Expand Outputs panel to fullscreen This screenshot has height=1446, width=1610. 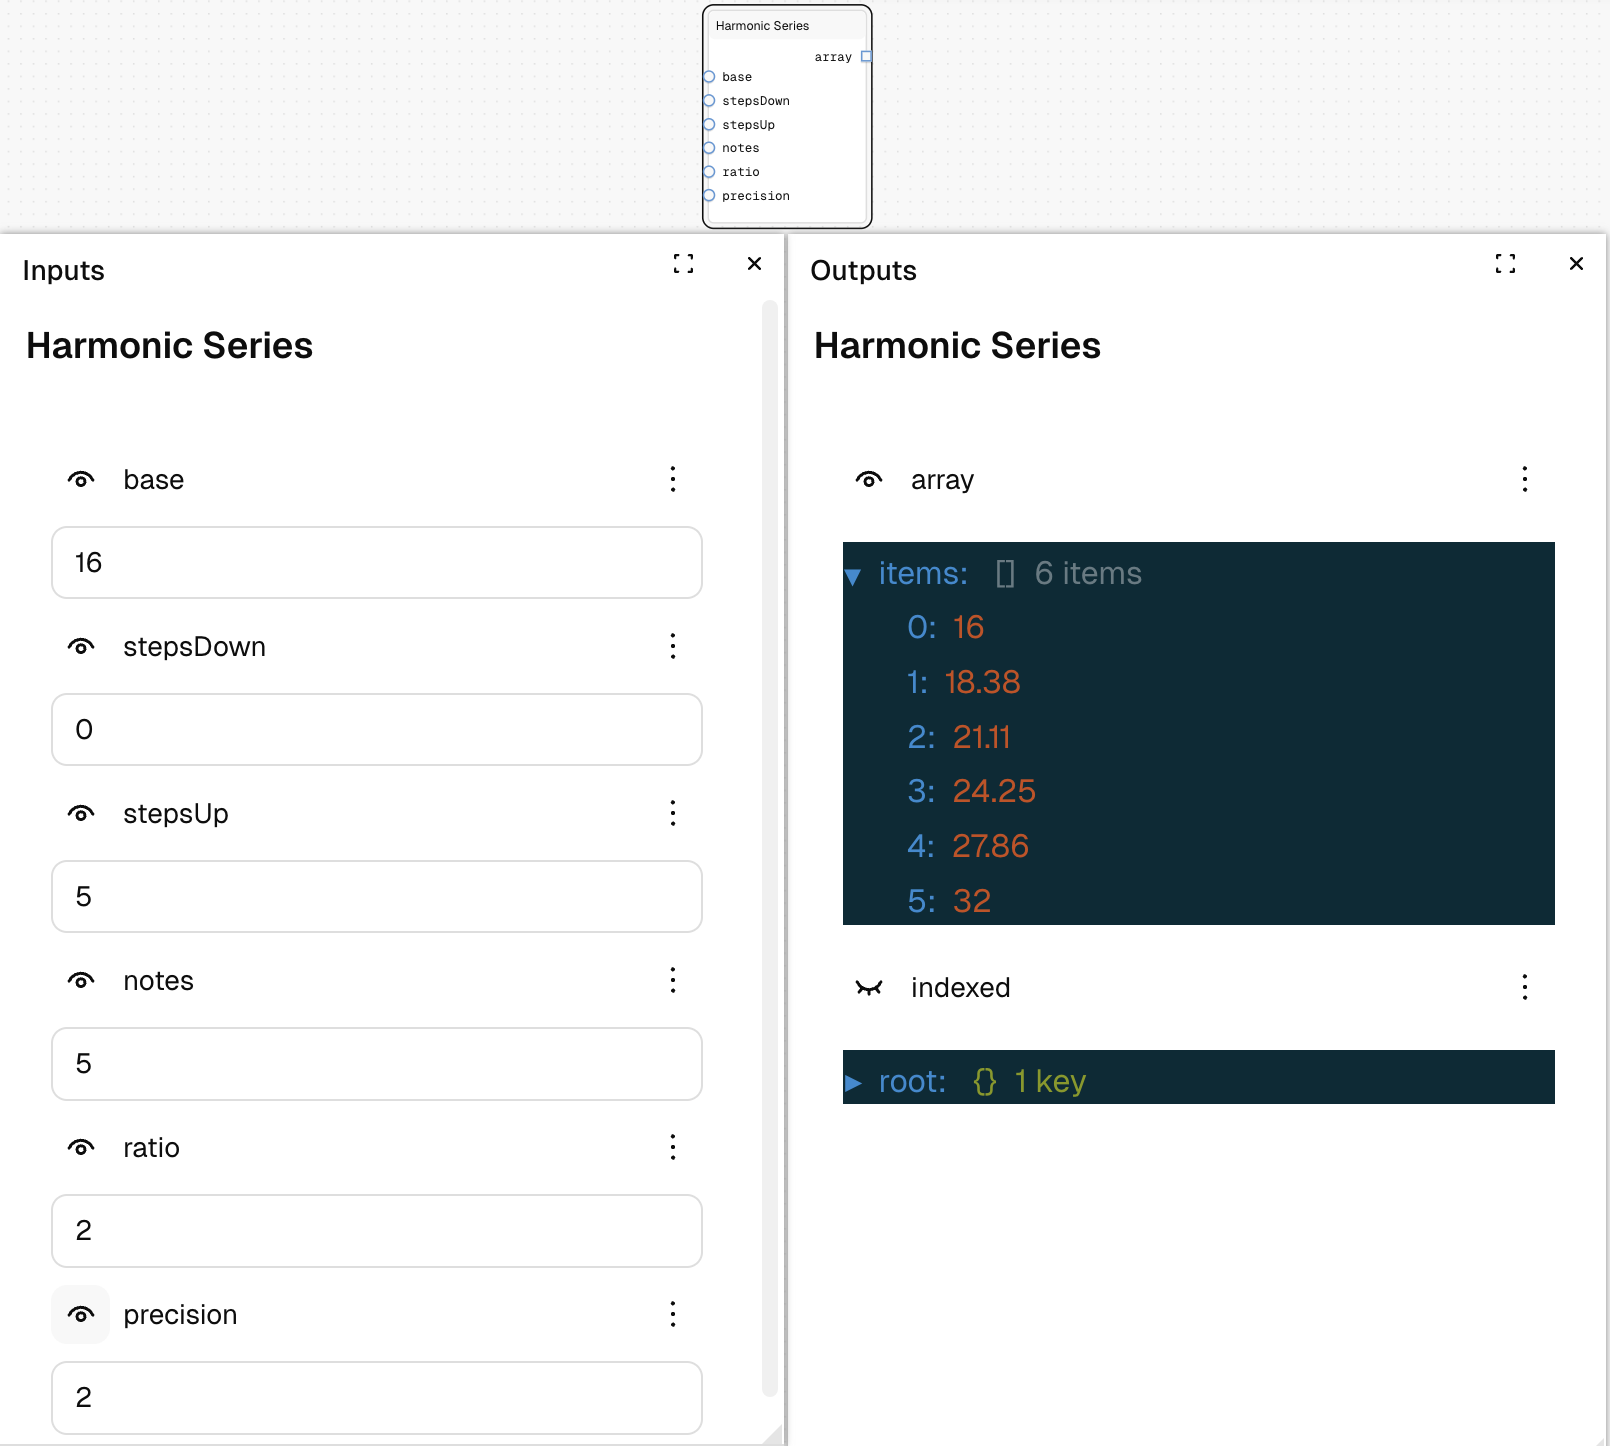click(x=1505, y=264)
